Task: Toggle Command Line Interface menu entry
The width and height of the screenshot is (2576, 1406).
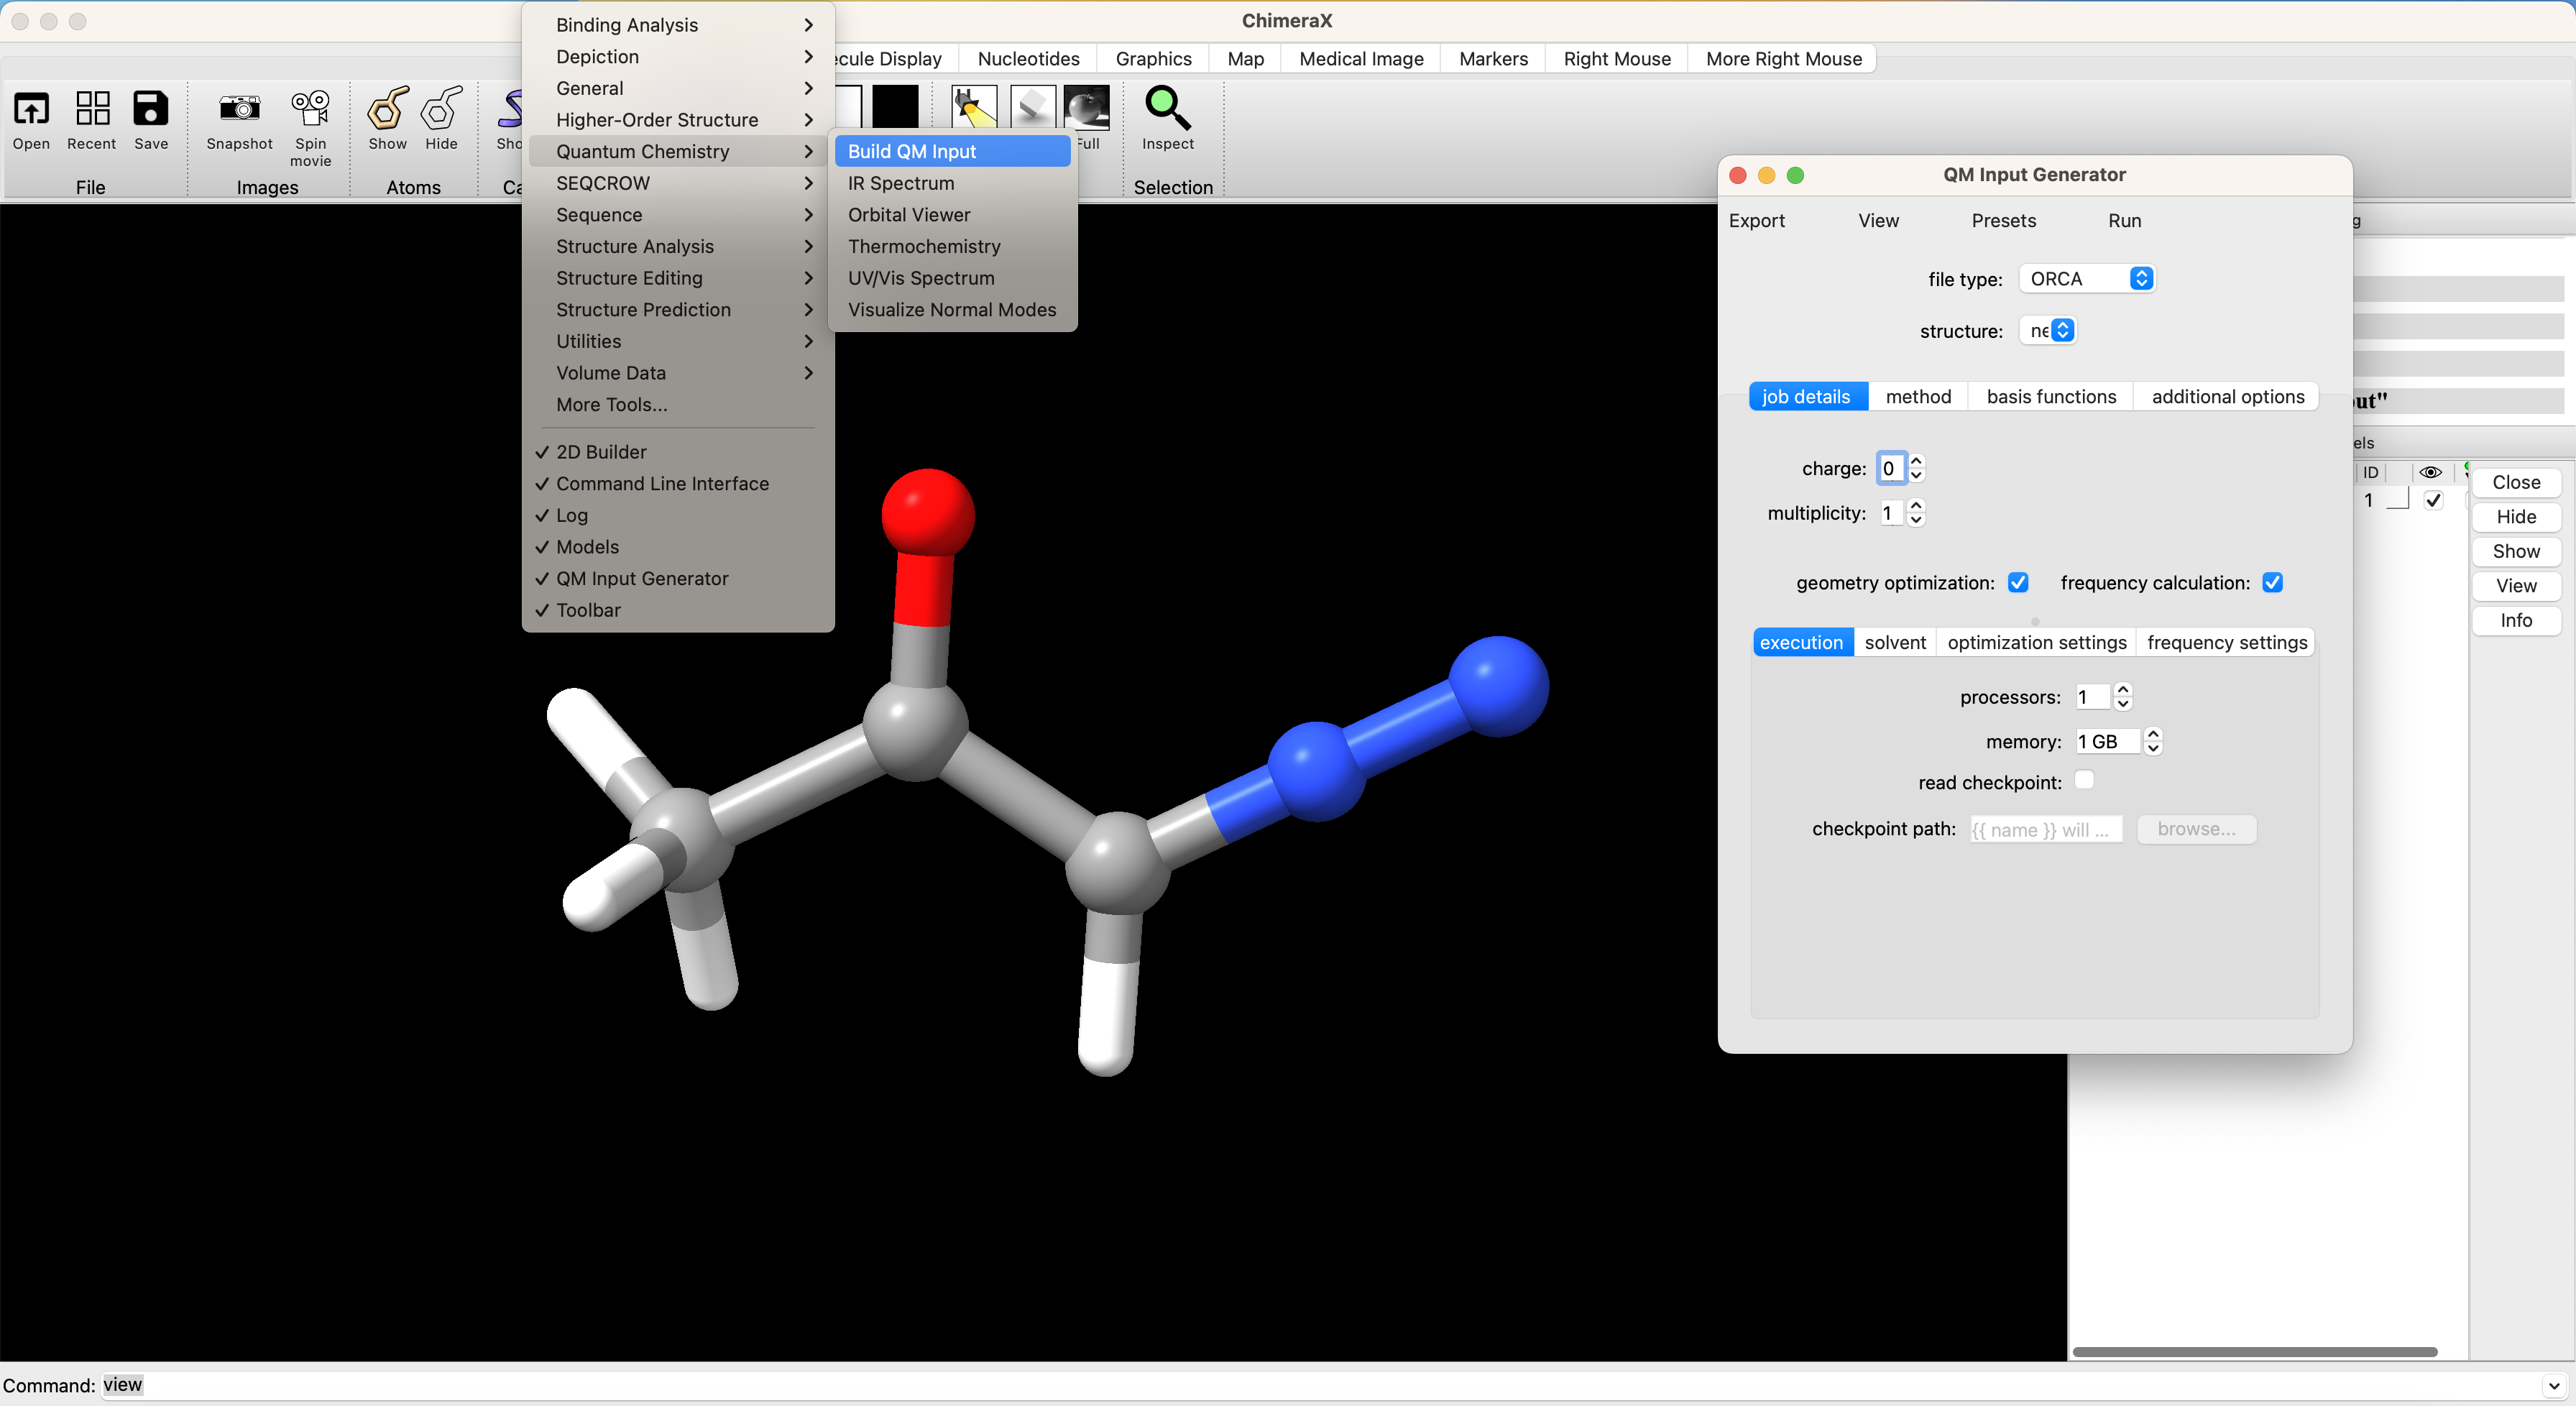Action: 678,484
